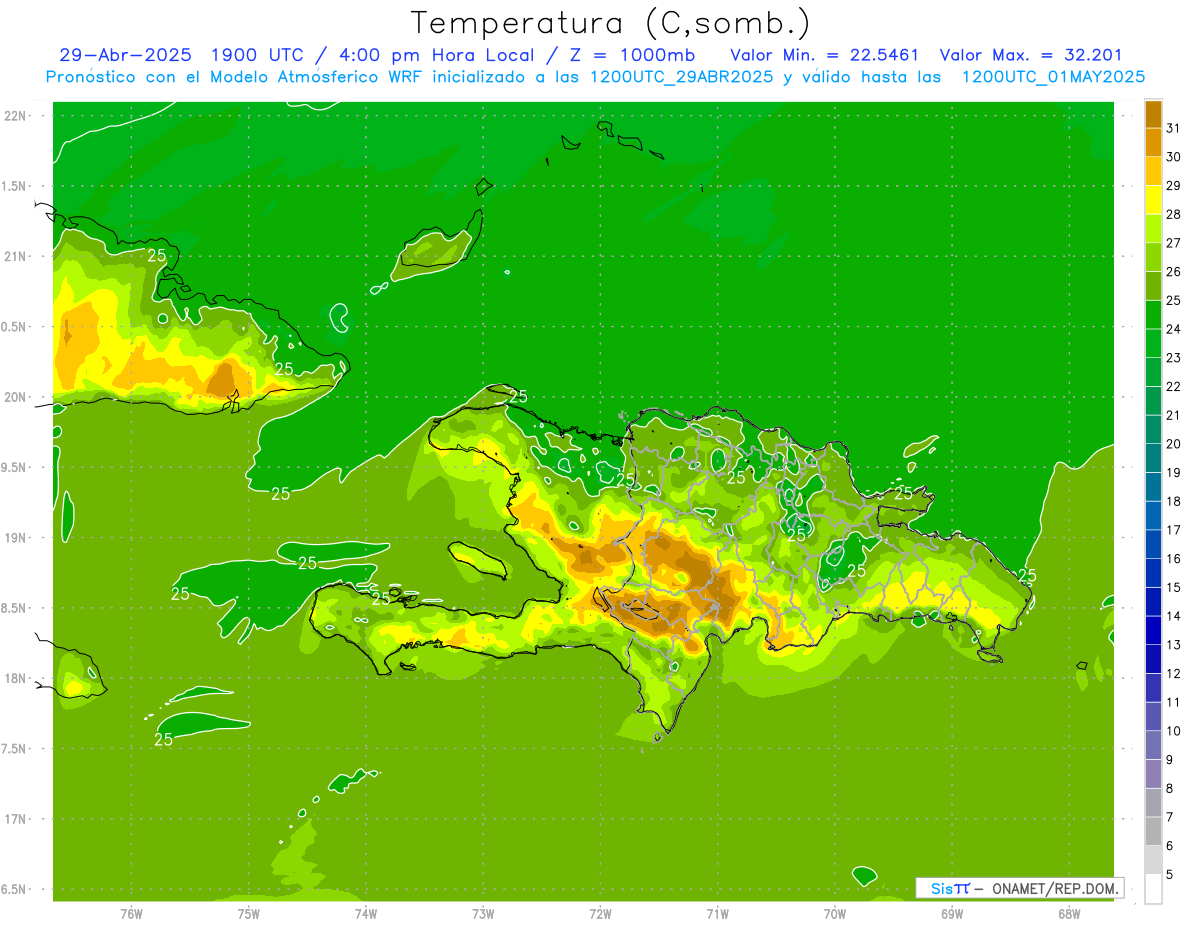Select the "Z = 1000mb" level label
The height and width of the screenshot is (927, 1200).
pyautogui.click(x=634, y=55)
